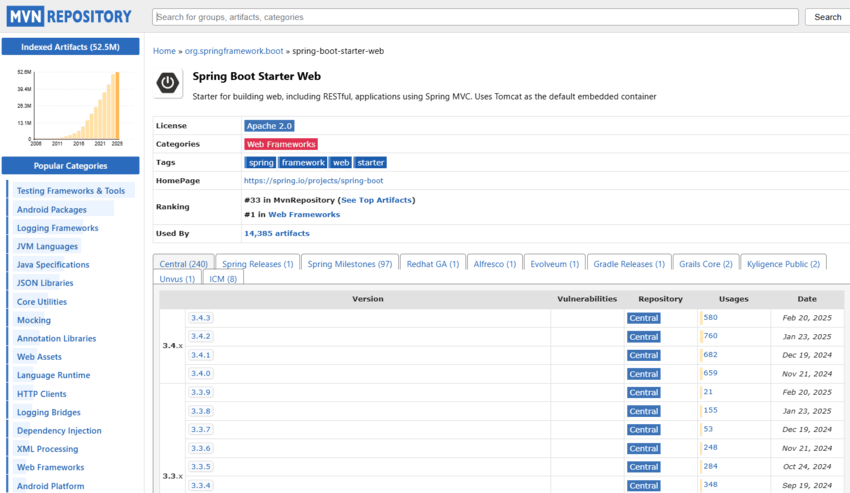Select the framework tag

(x=302, y=163)
